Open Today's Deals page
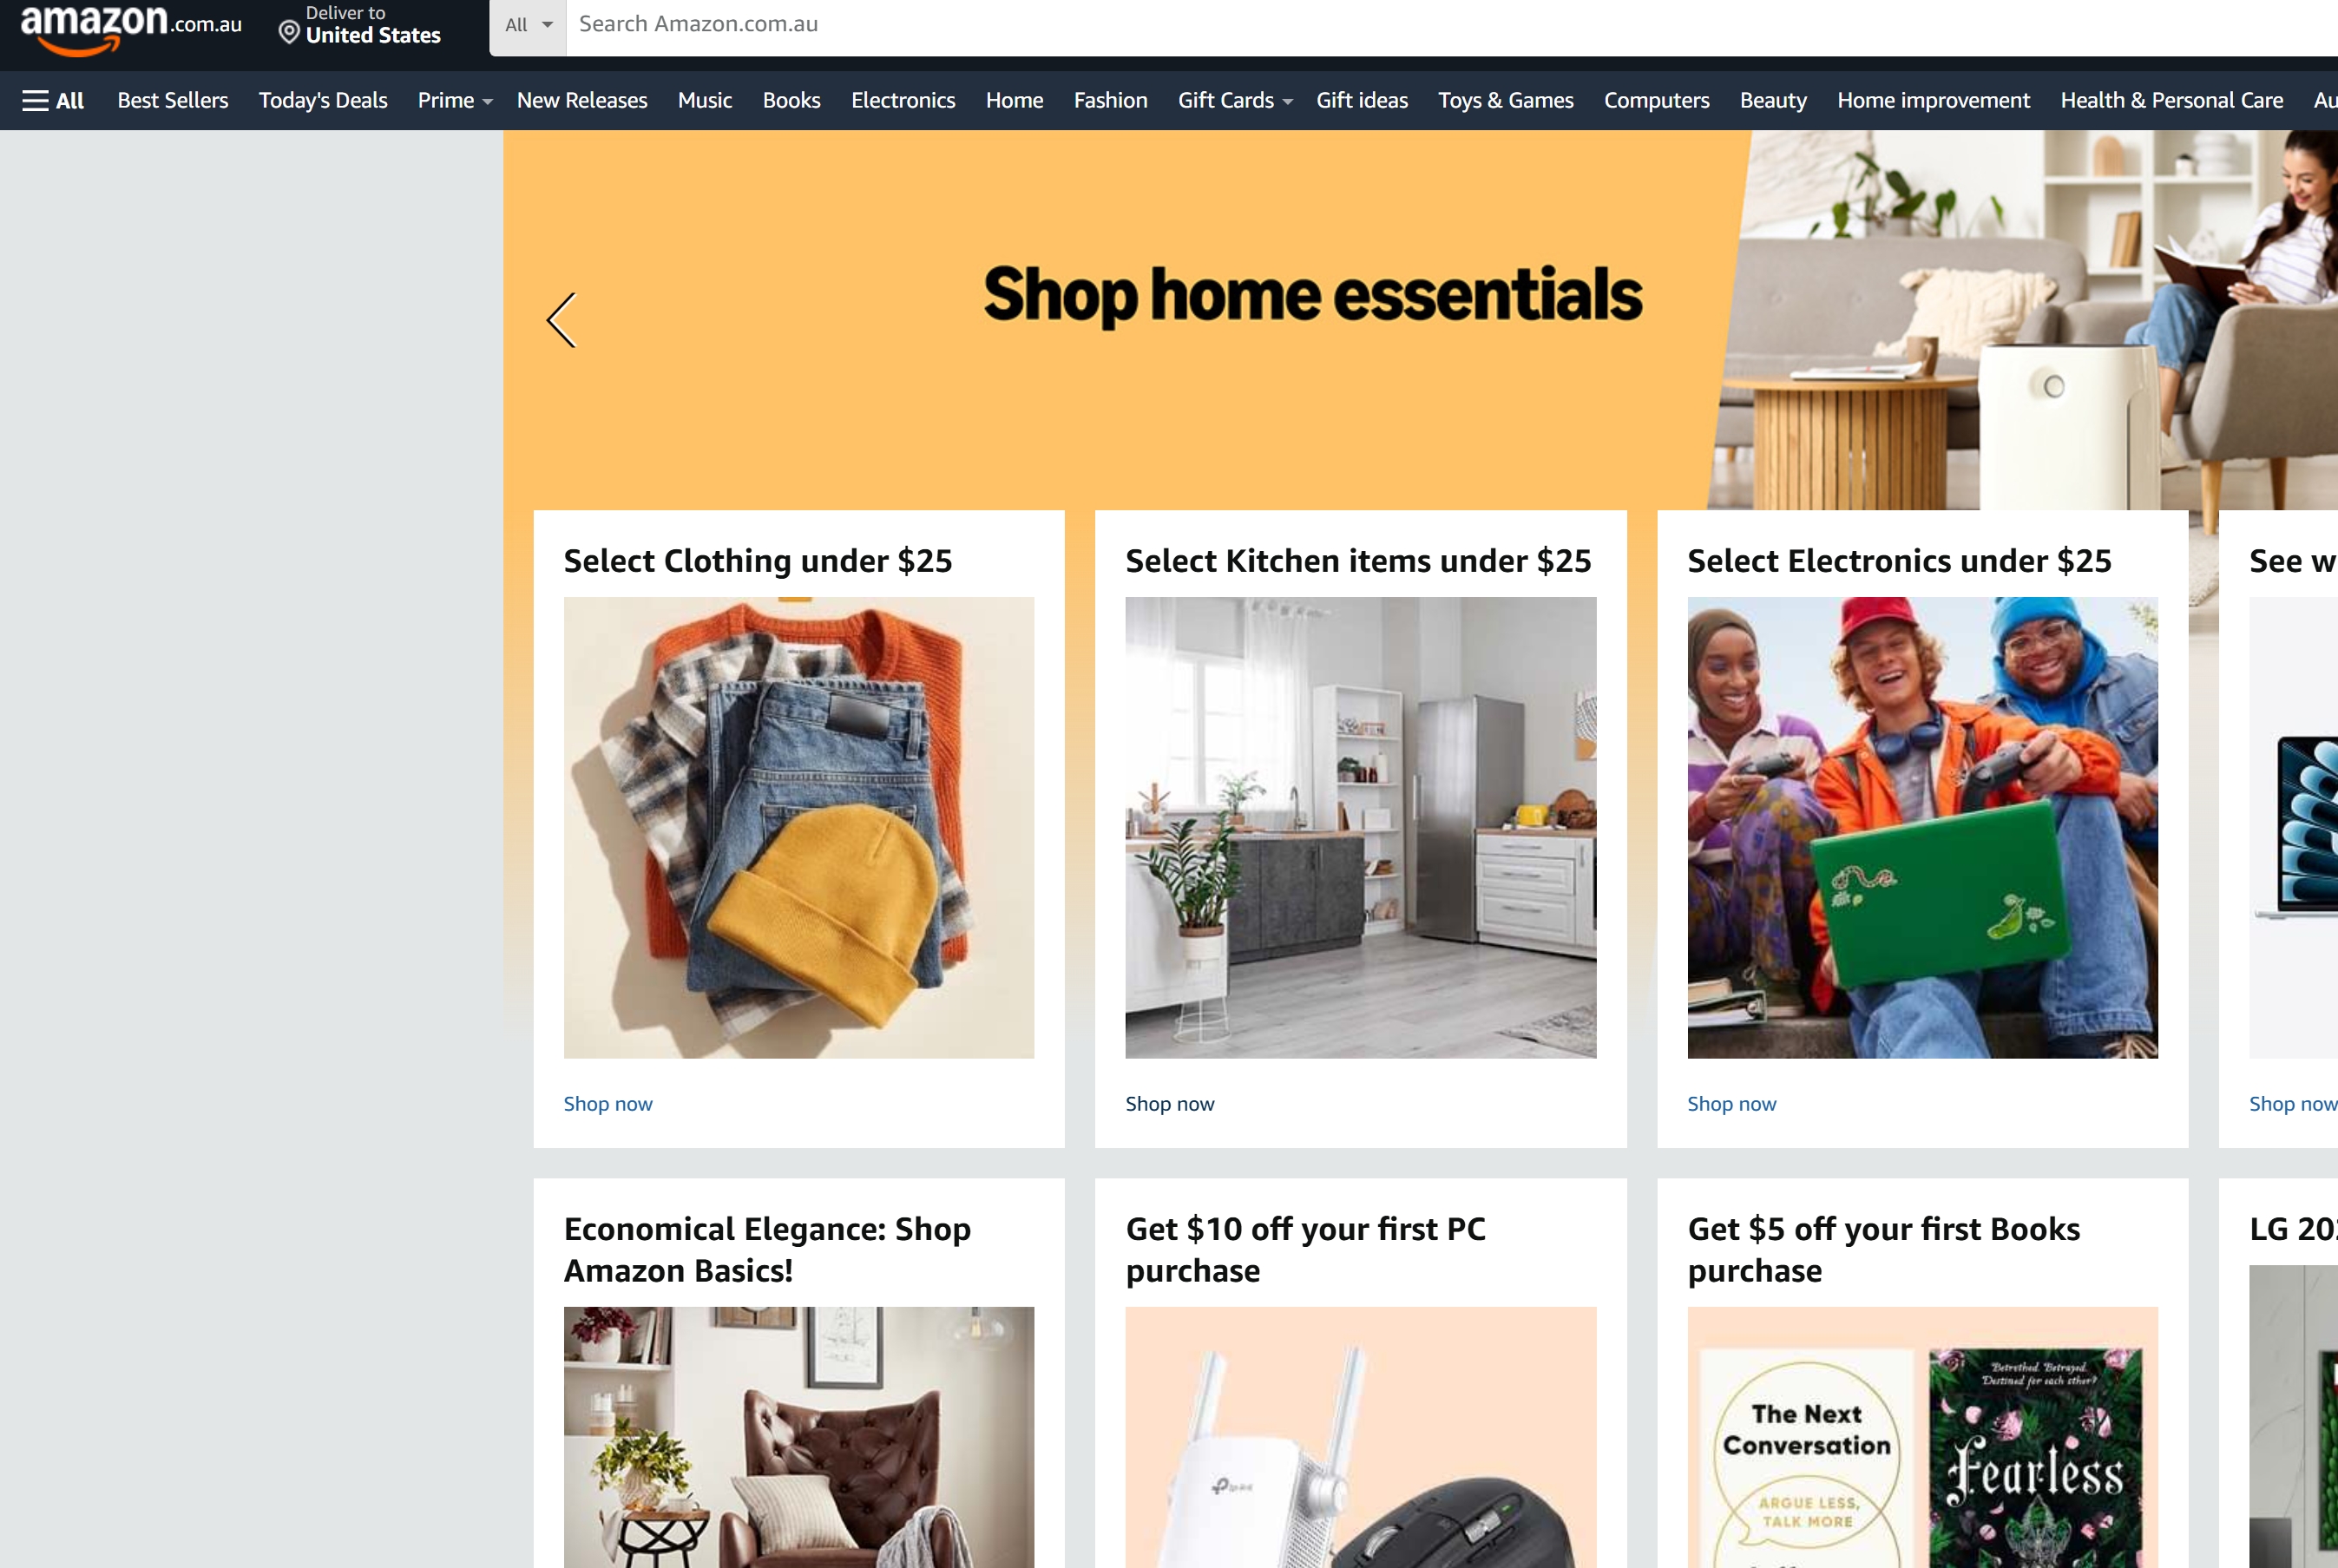The height and width of the screenshot is (1568, 2338). tap(323, 100)
